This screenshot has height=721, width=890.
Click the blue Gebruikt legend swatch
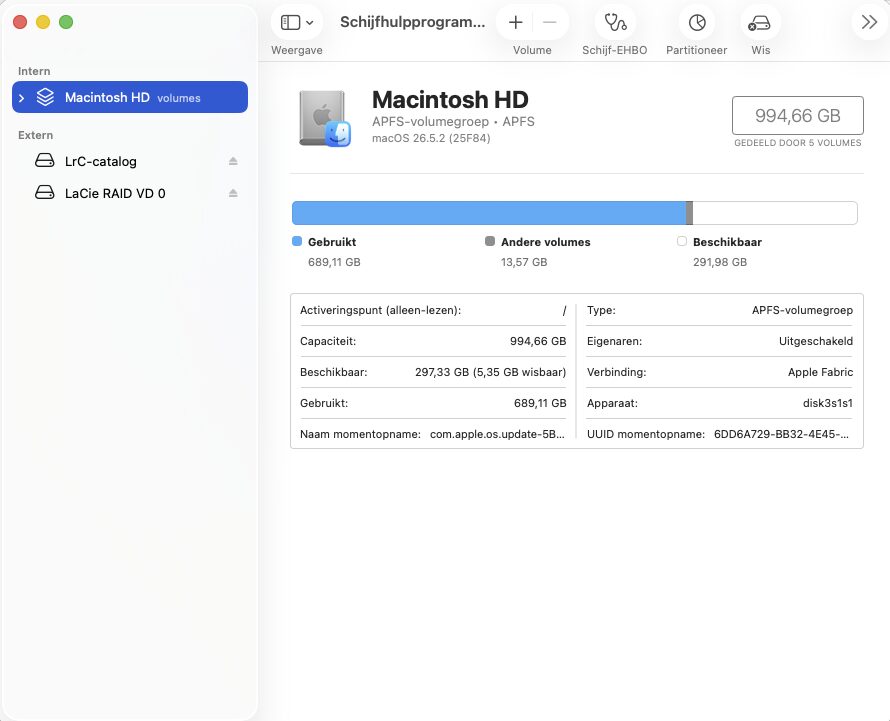[297, 241]
